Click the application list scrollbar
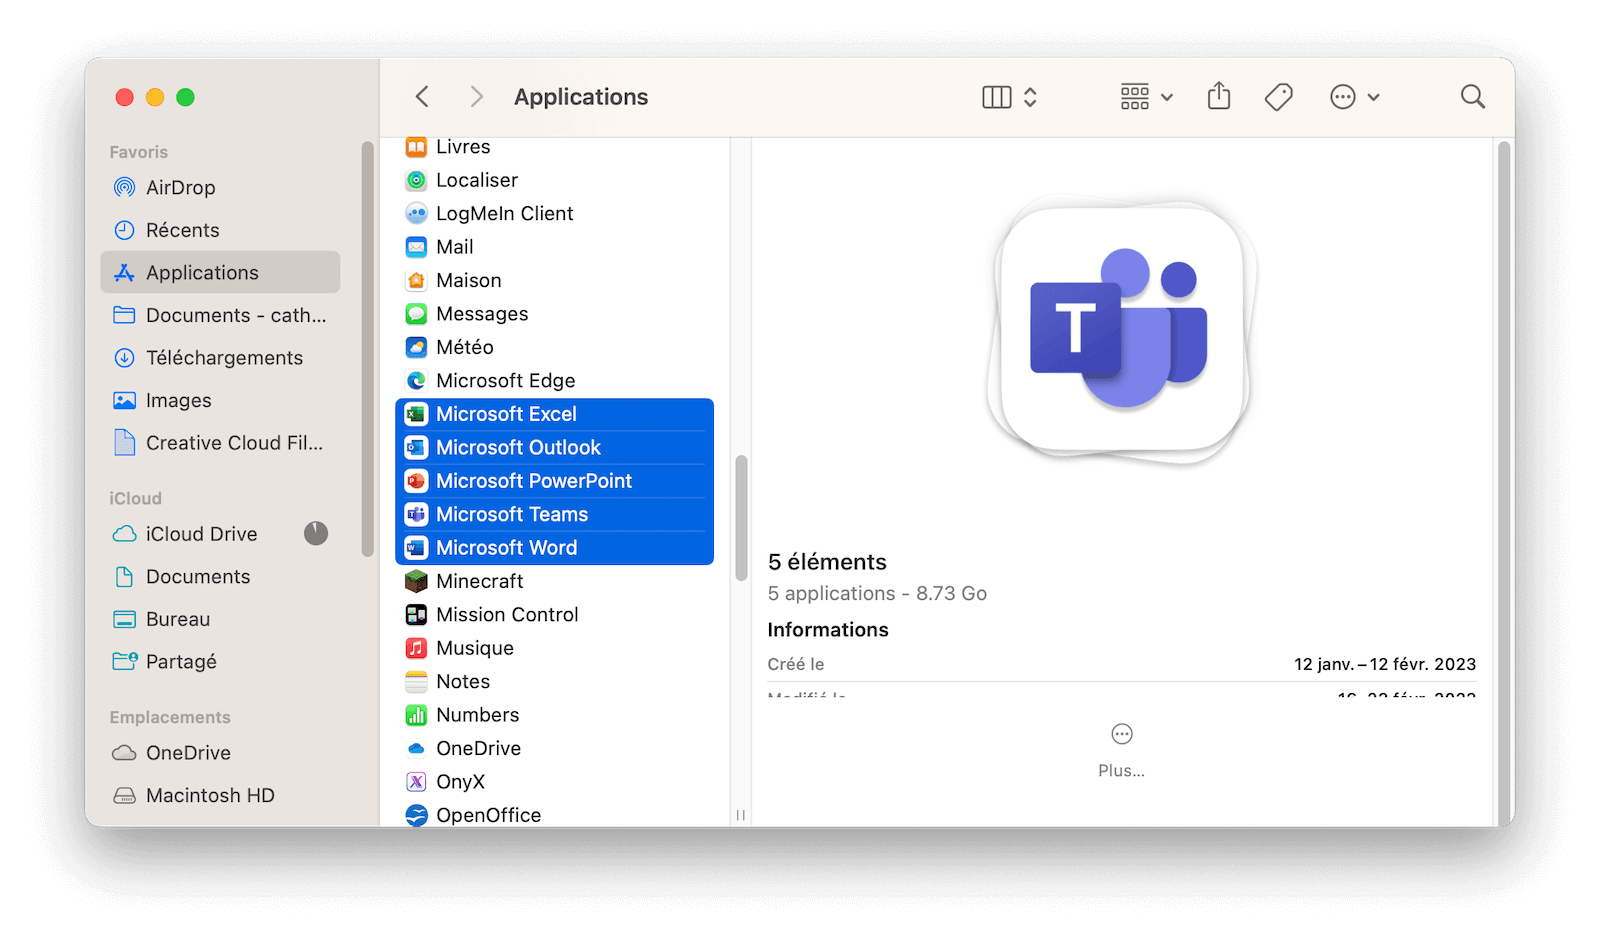The height and width of the screenshot is (939, 1600). pyautogui.click(x=741, y=518)
